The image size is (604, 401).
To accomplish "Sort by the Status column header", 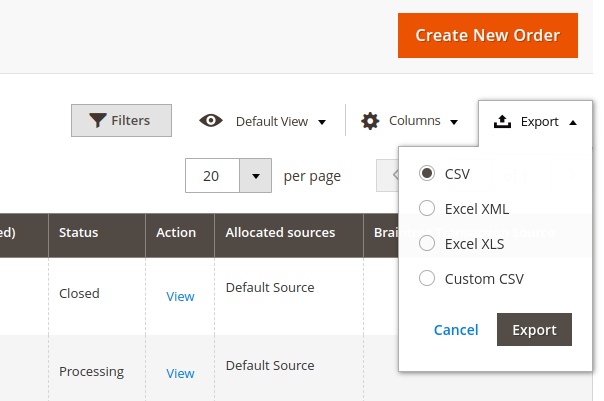I will point(79,233).
